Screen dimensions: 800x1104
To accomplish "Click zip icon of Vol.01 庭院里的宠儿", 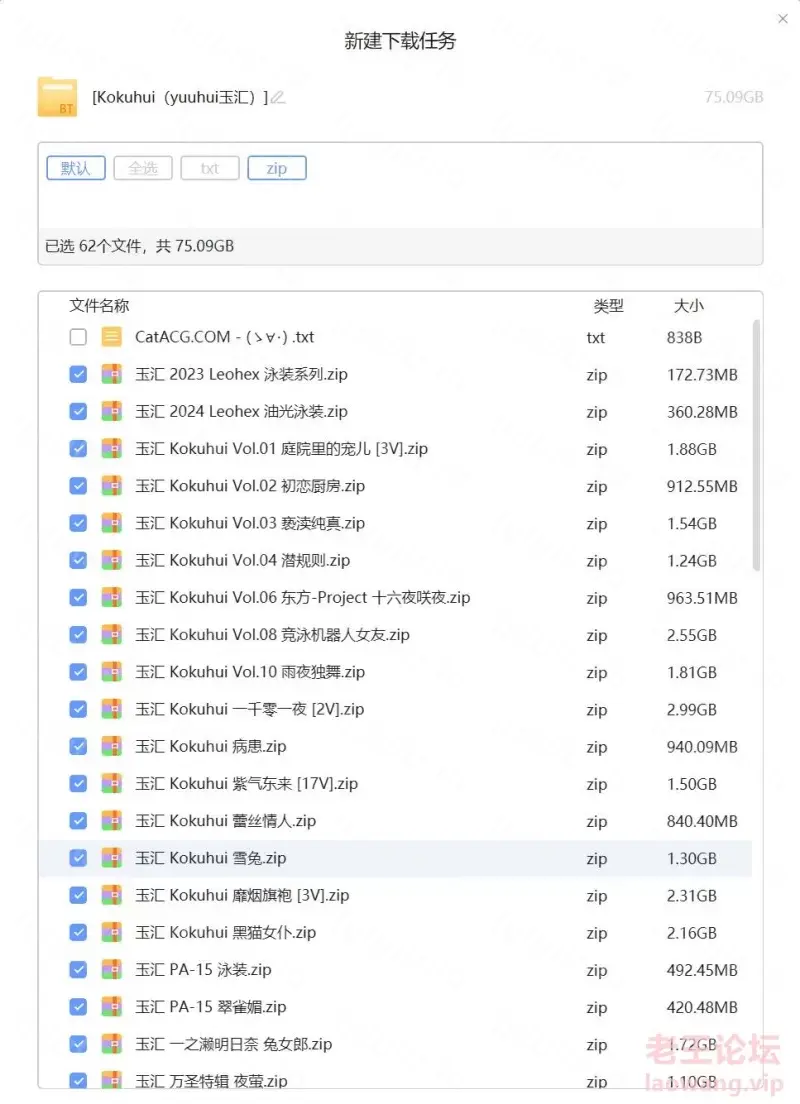I will pyautogui.click(x=111, y=448).
